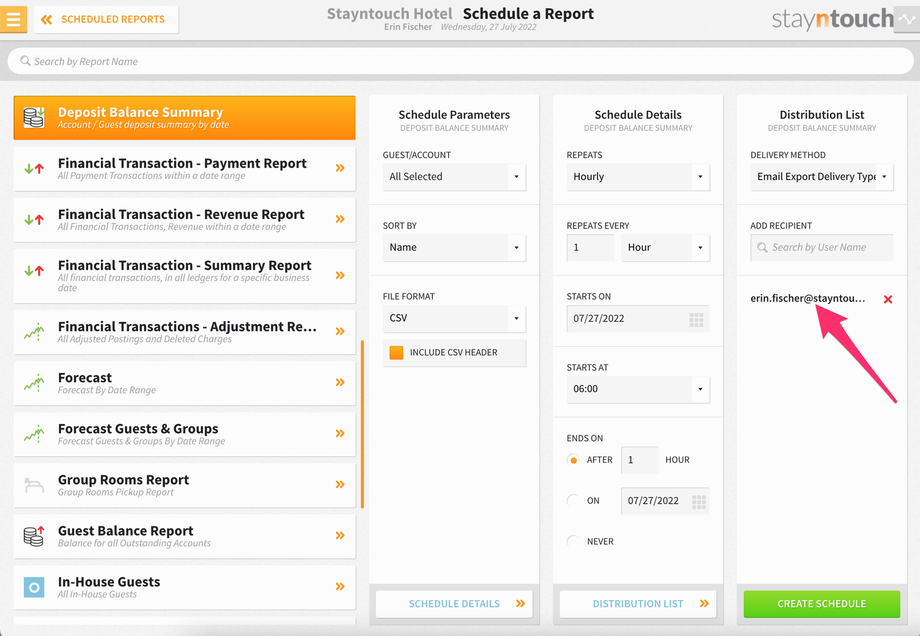Viewport: 920px width, 636px height.
Task: Open Financial Transaction - Revenue Report chevron
Action: coord(340,219)
